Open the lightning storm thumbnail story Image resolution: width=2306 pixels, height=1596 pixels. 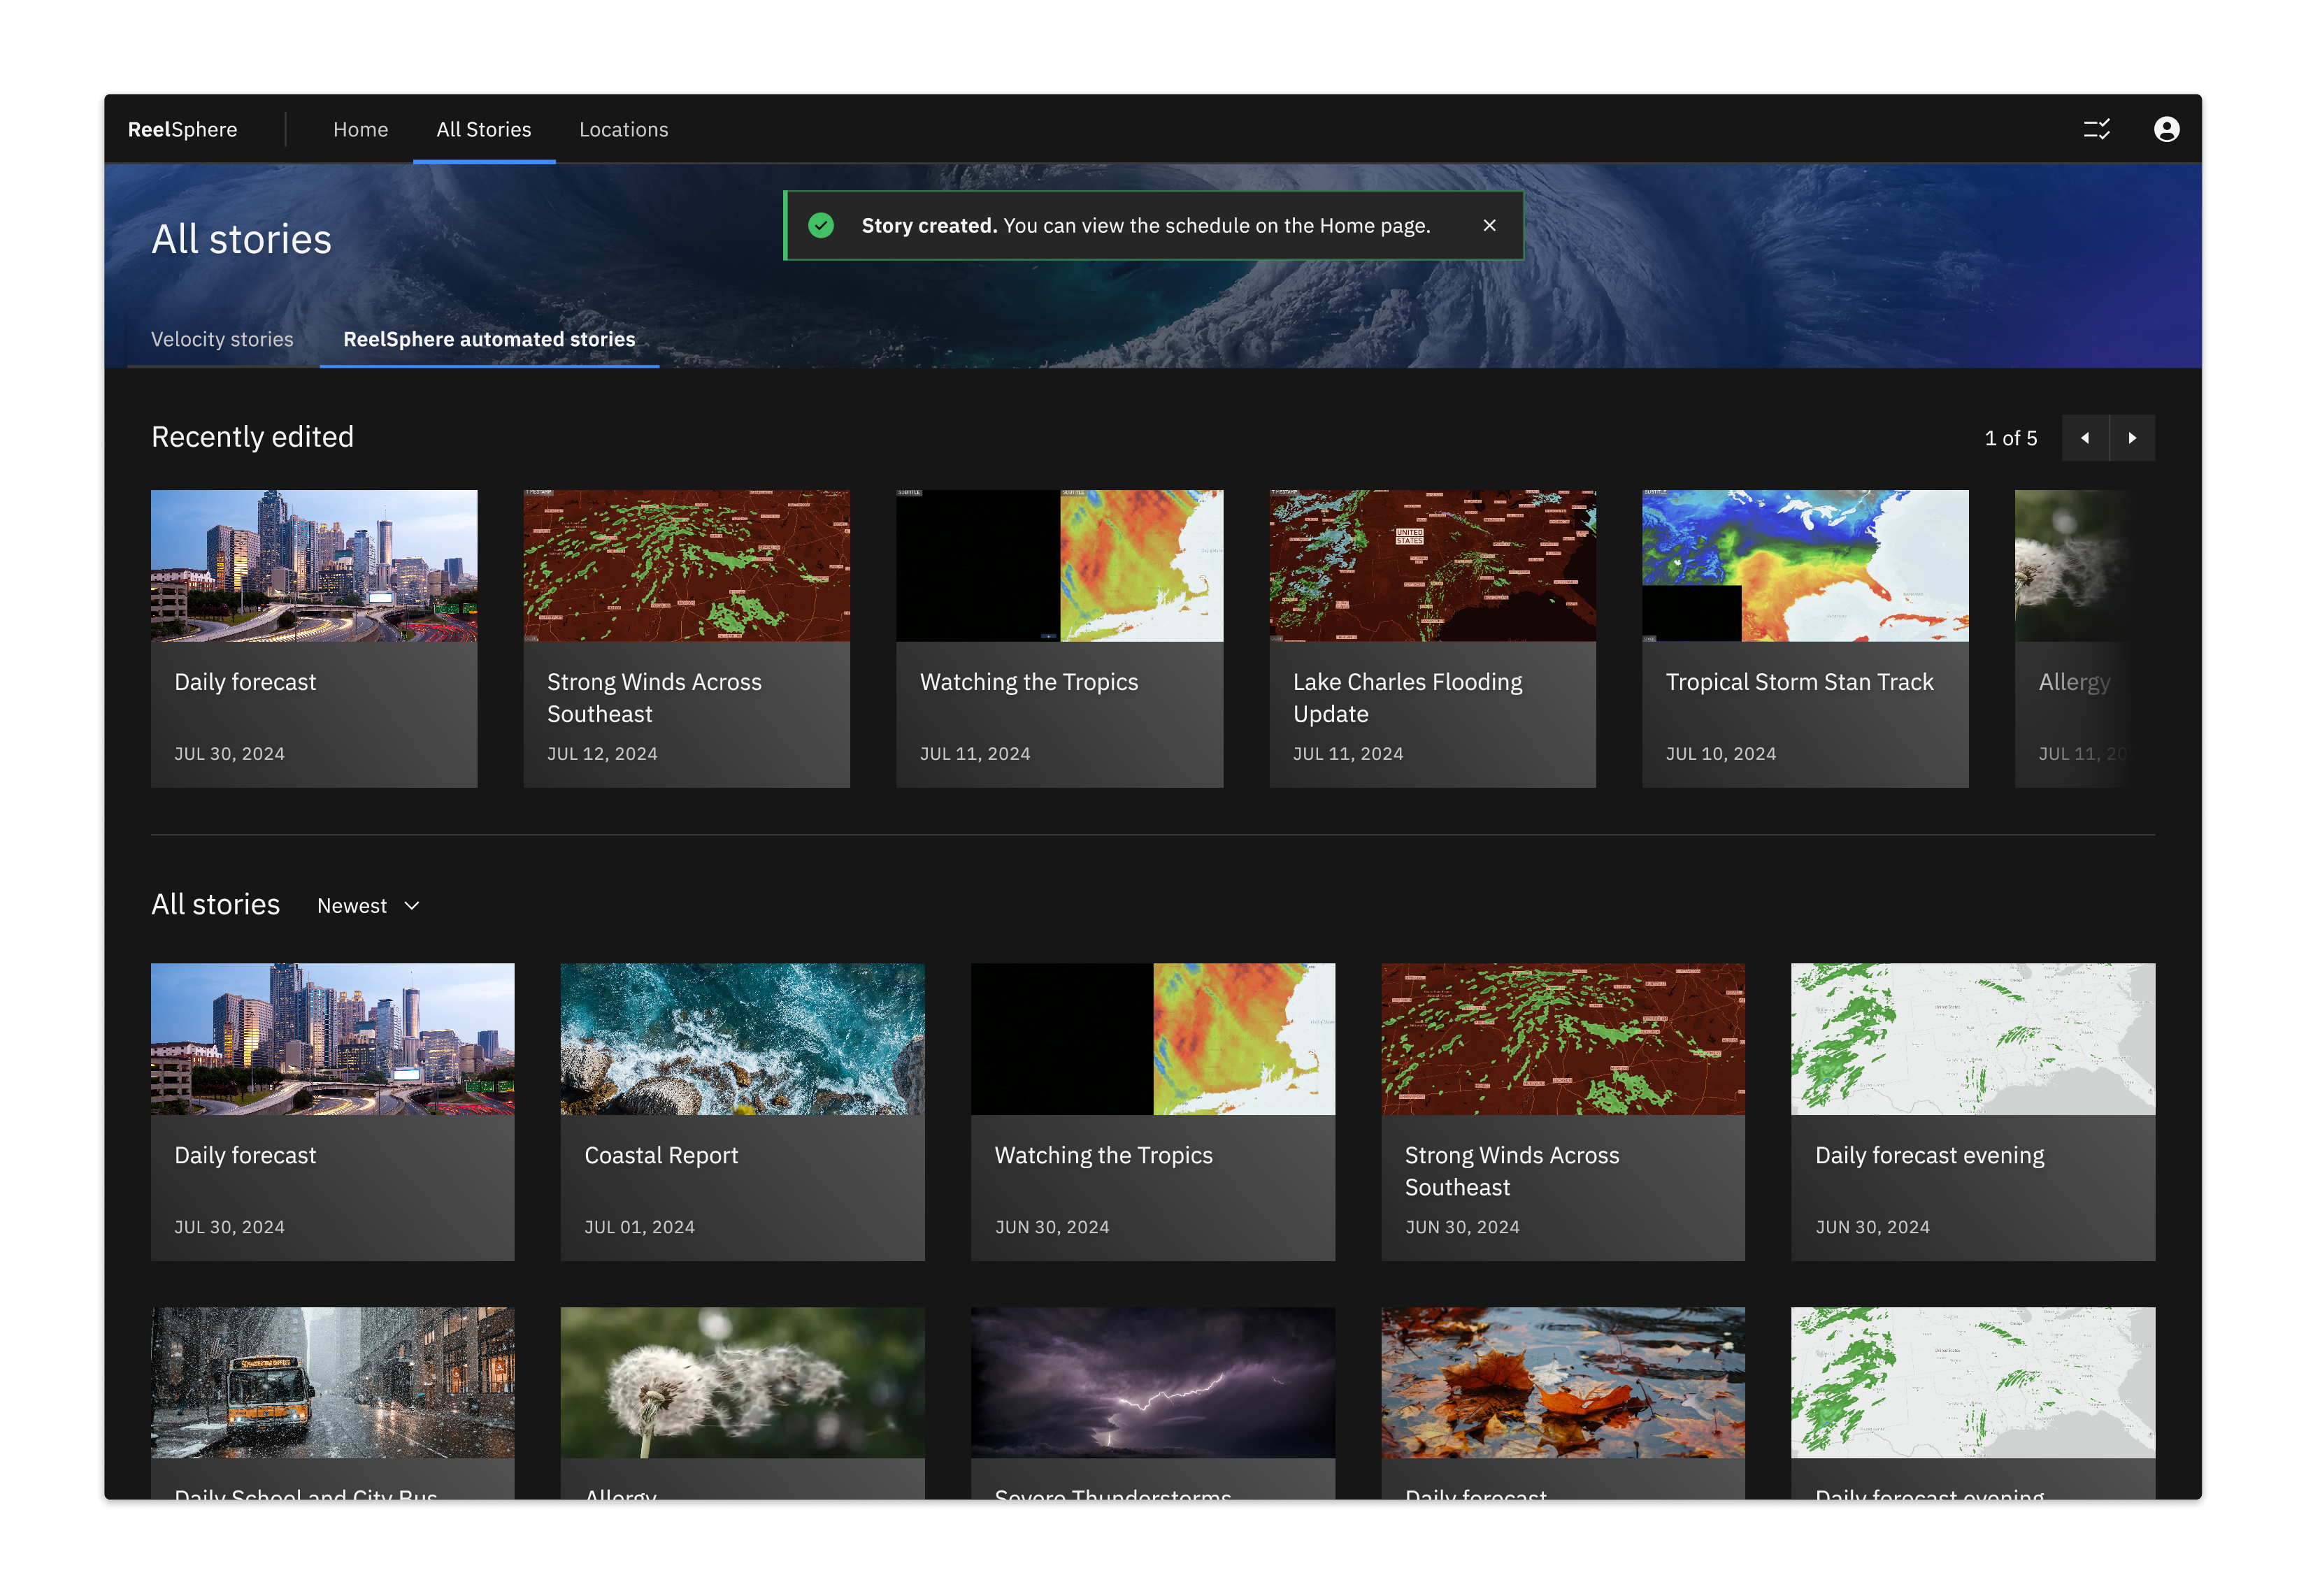(1152, 1383)
